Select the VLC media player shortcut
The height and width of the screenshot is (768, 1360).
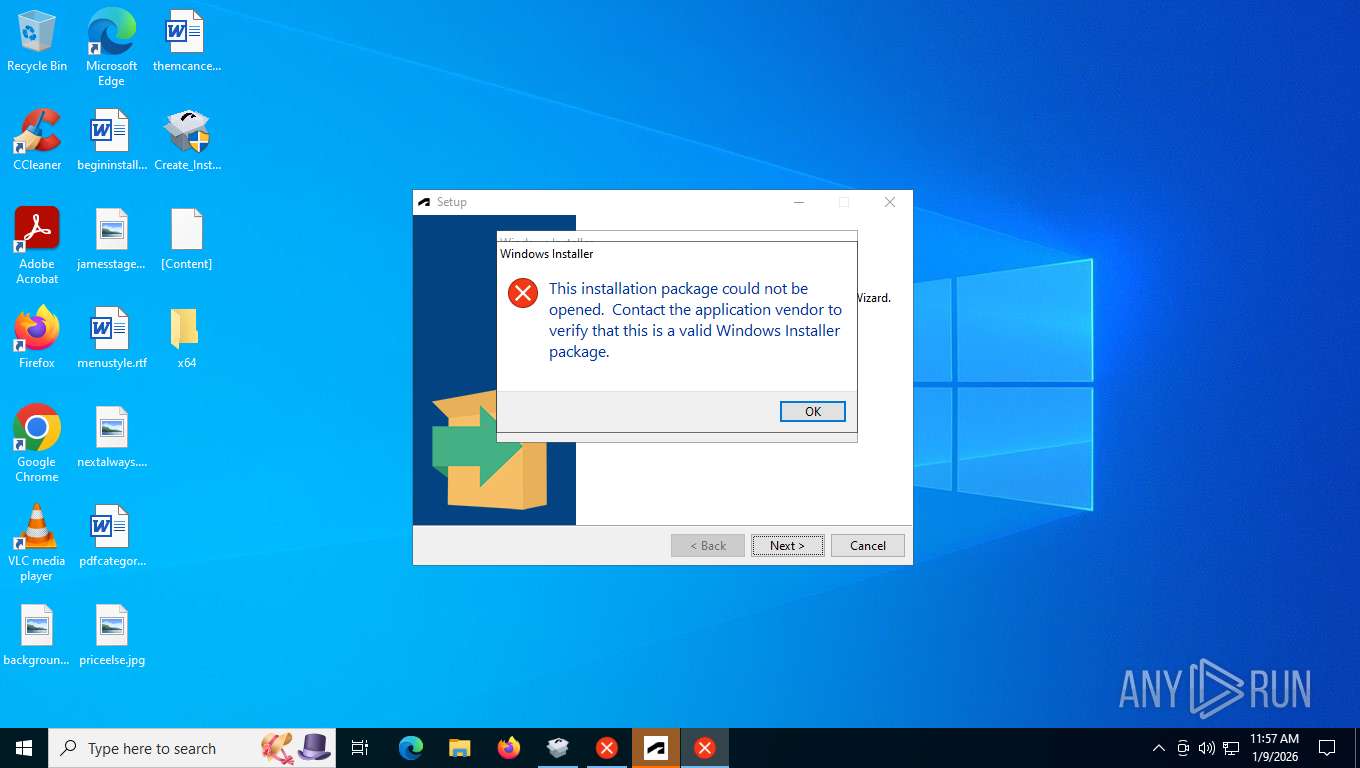37,542
